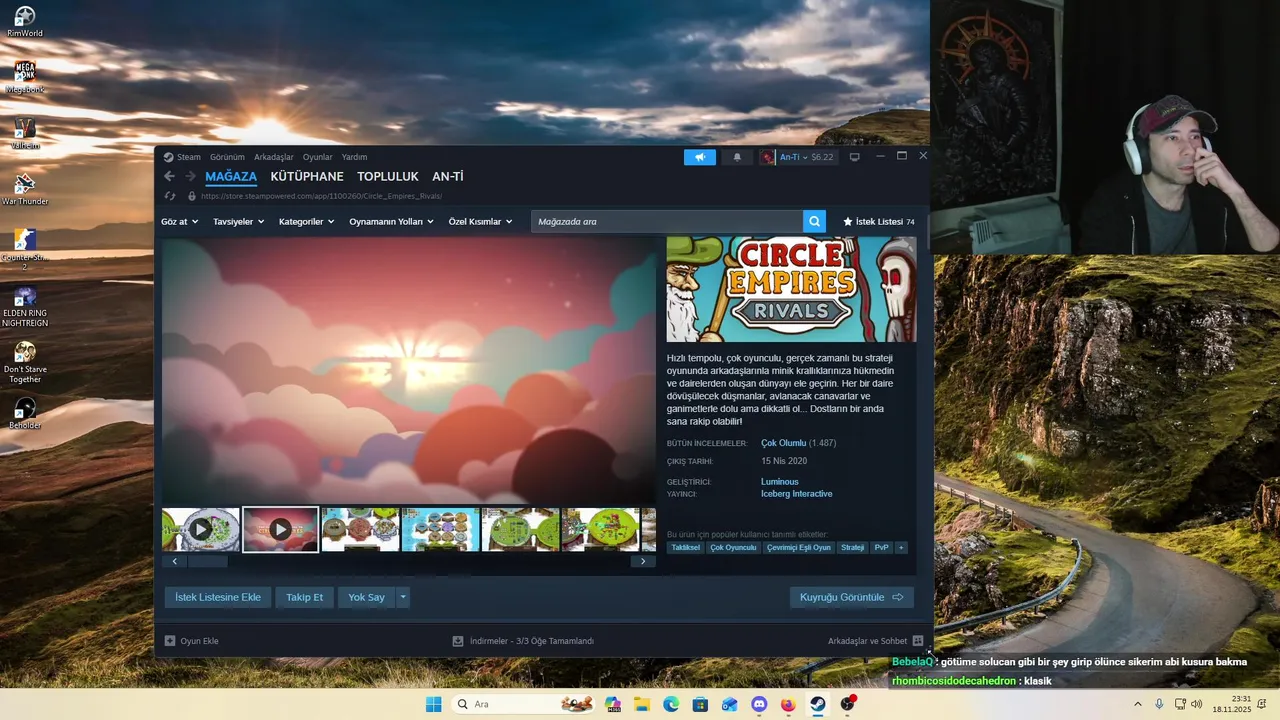Image resolution: width=1280 pixels, height=720 pixels.
Task: Click the Takip Et button
Action: [305, 597]
